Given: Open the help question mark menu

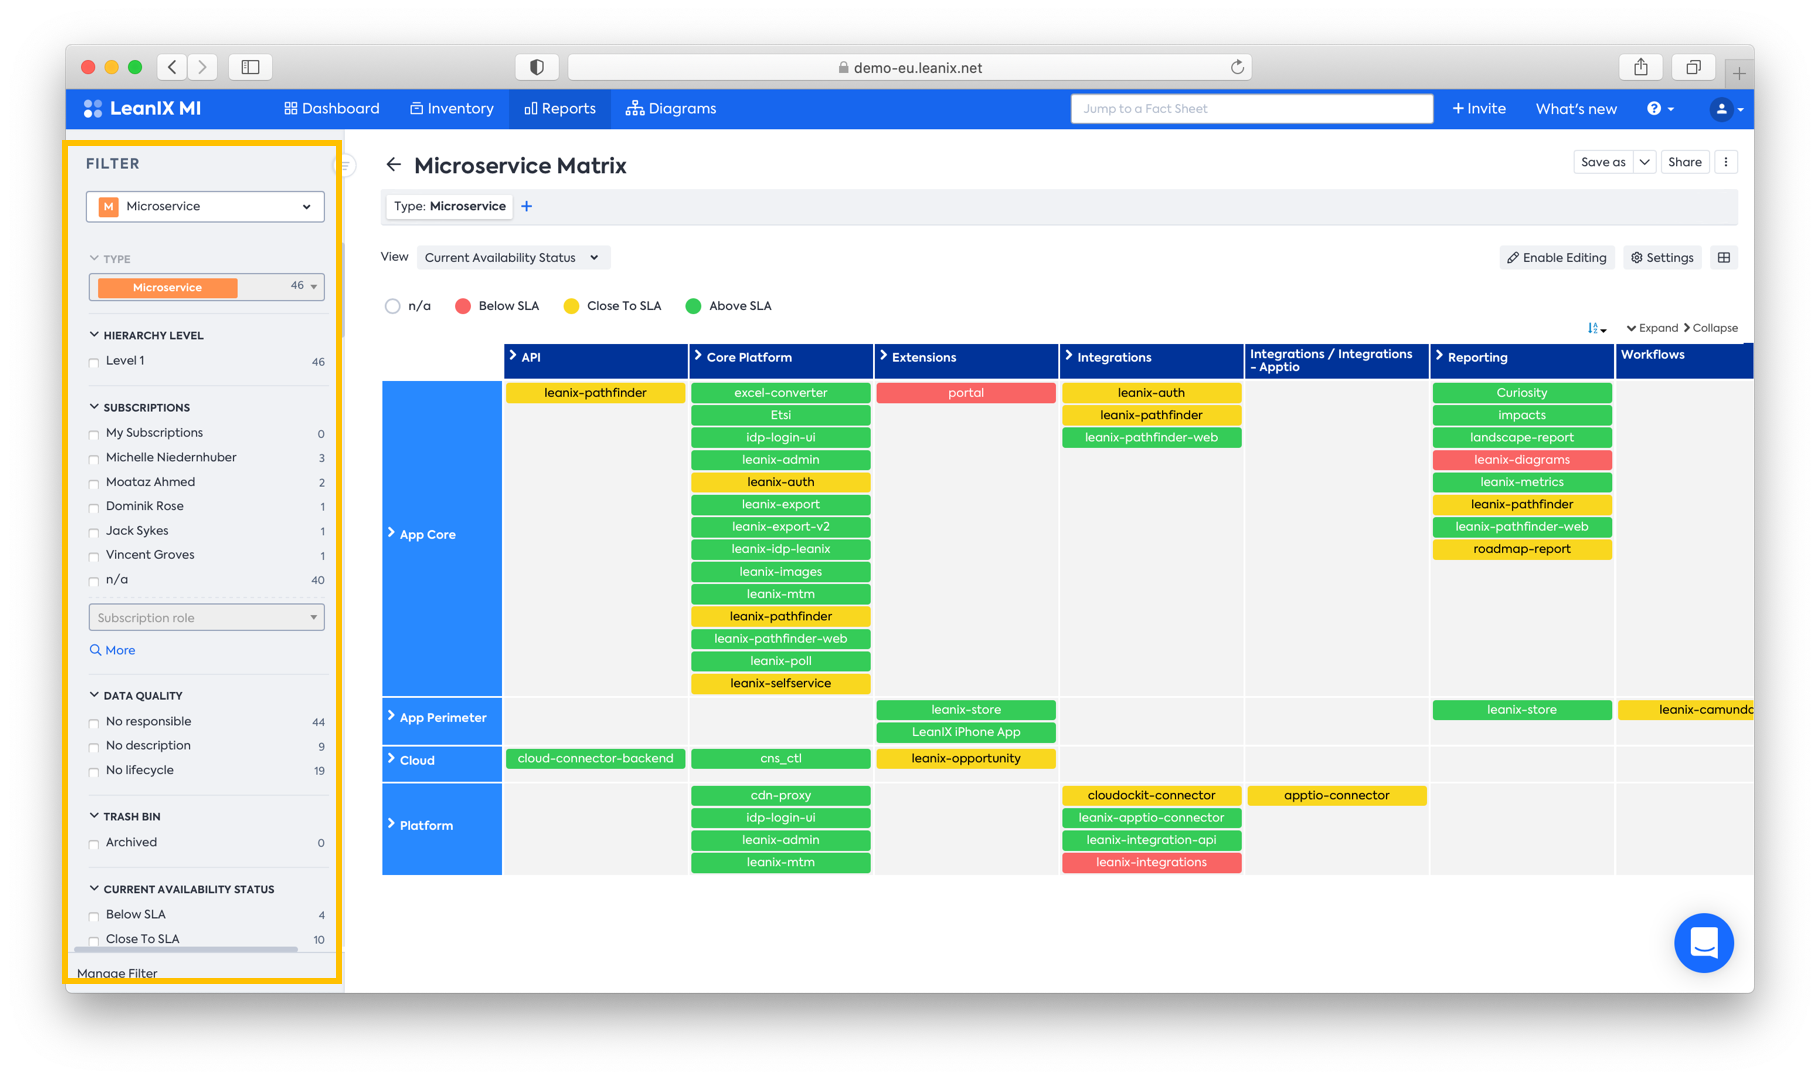Looking at the screenshot, I should [1660, 108].
